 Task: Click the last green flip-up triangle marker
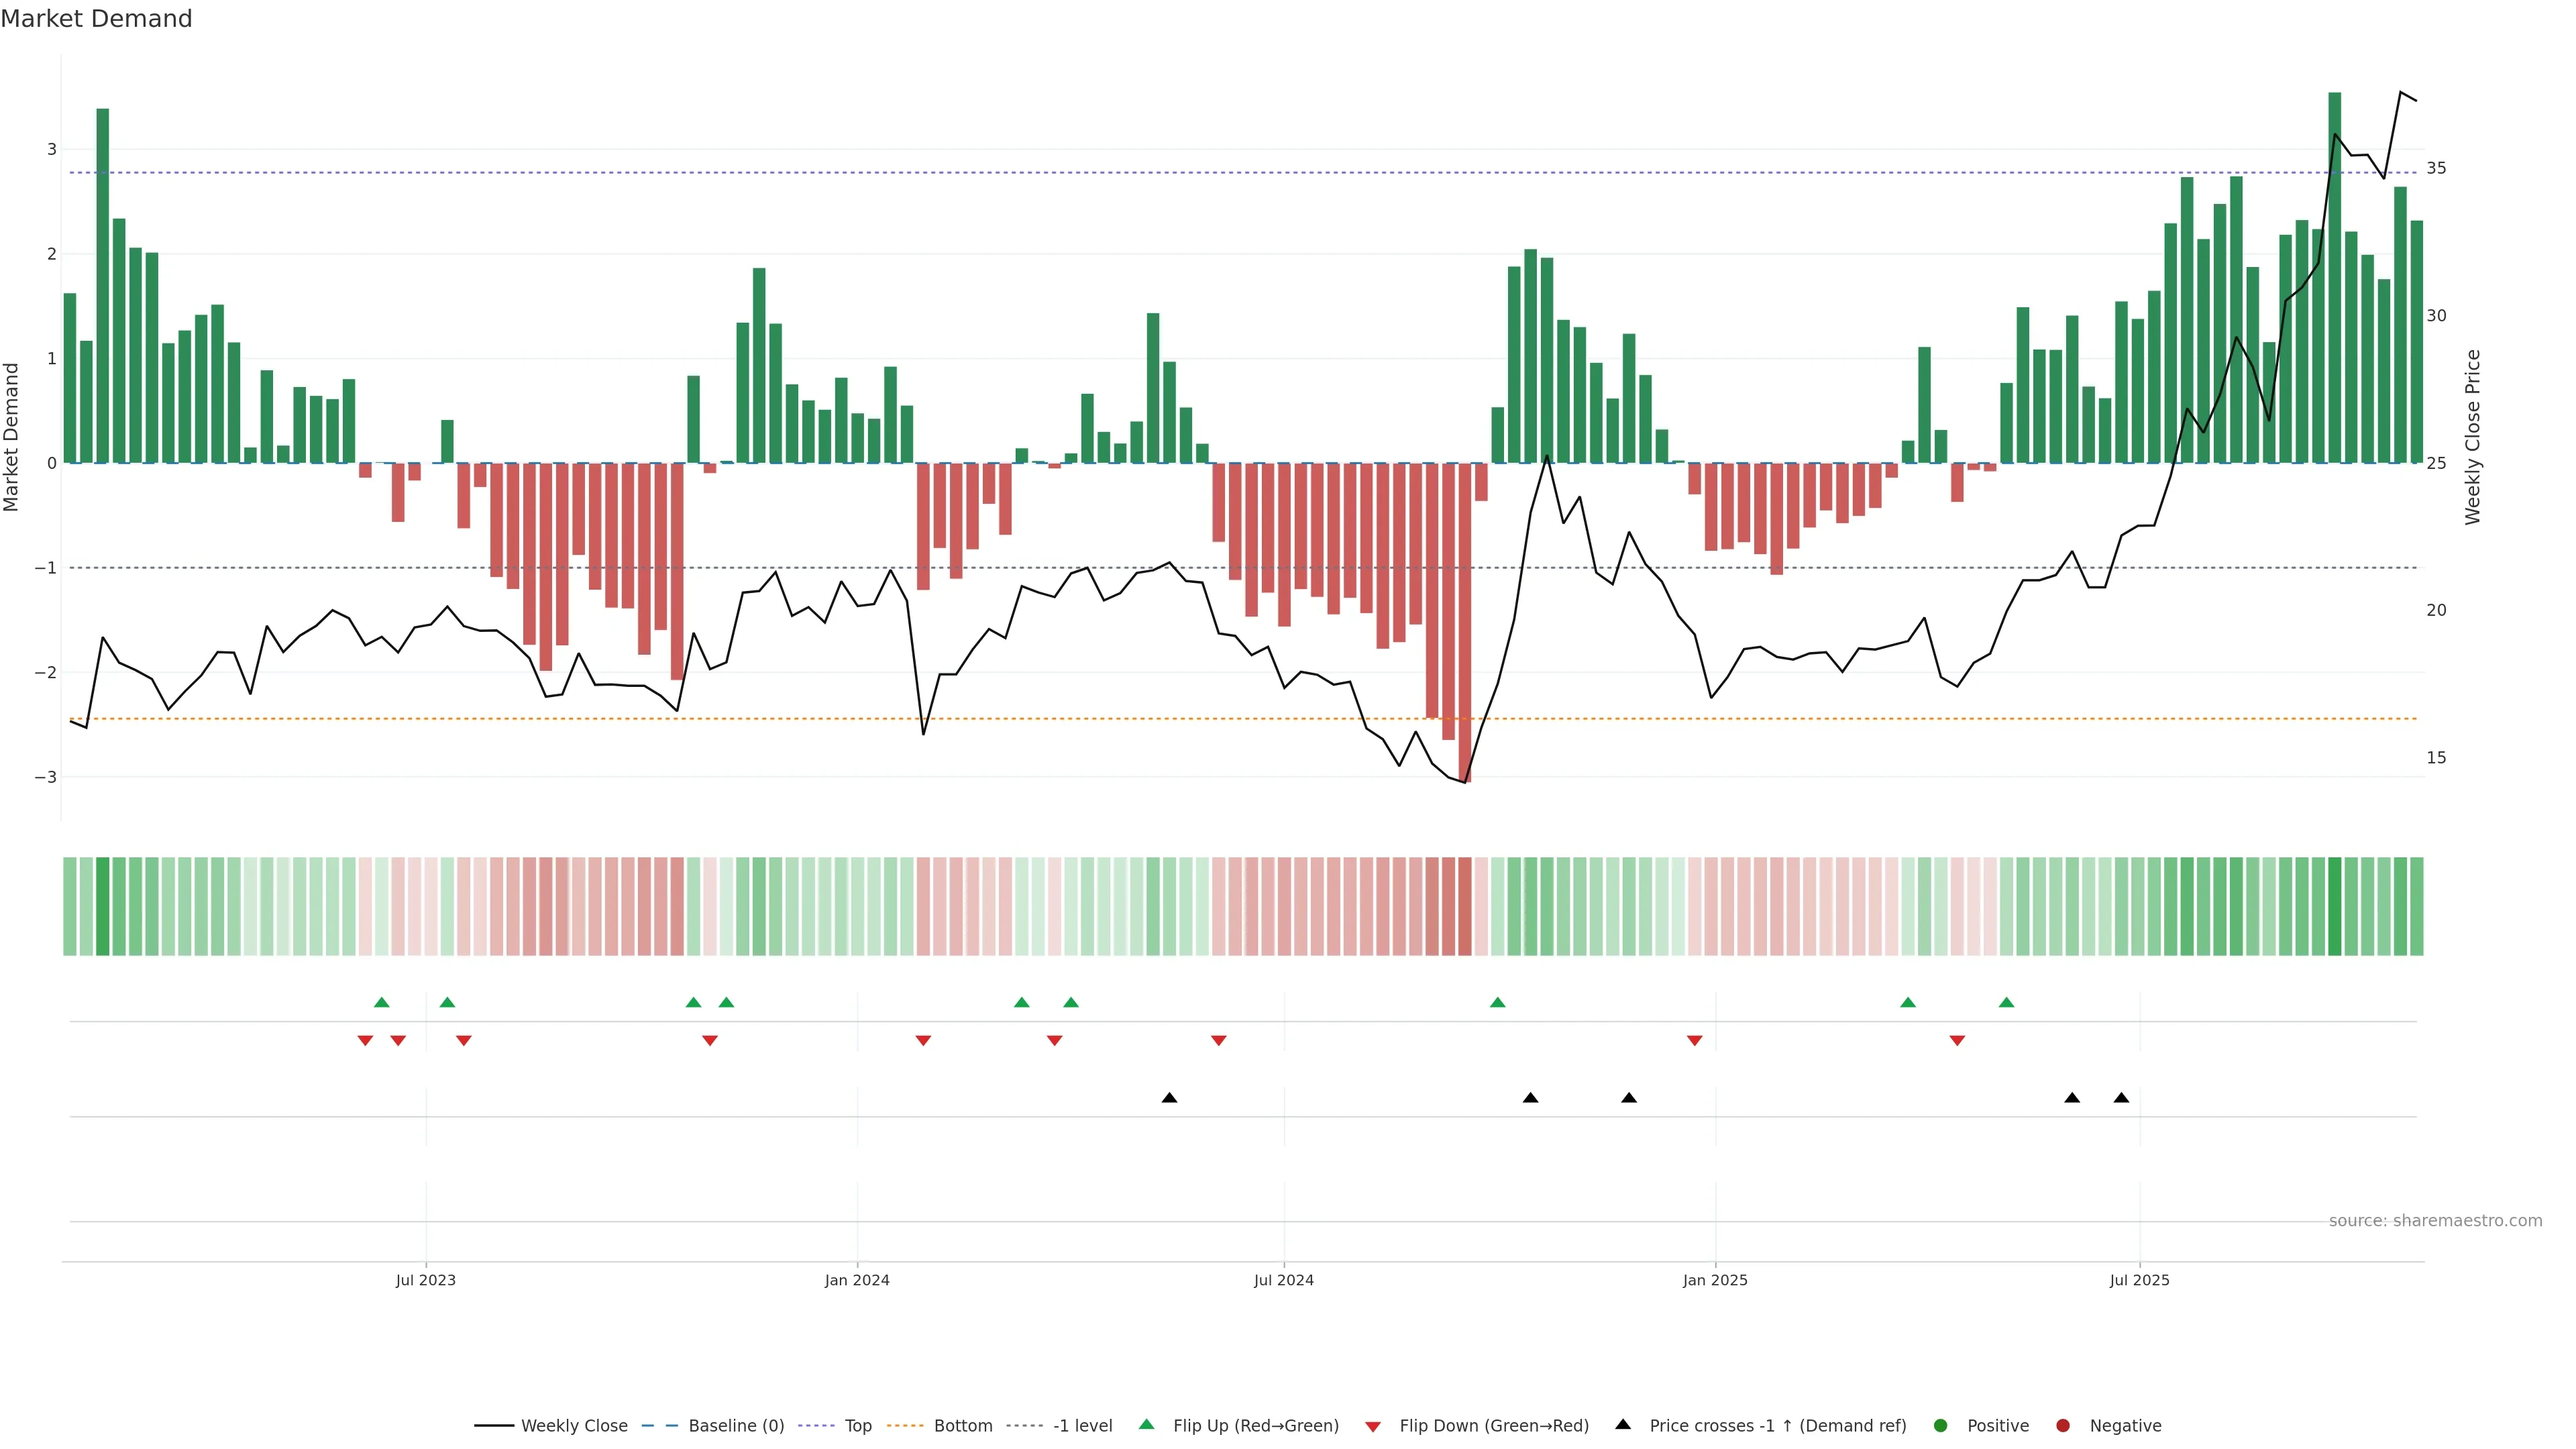click(2006, 1002)
